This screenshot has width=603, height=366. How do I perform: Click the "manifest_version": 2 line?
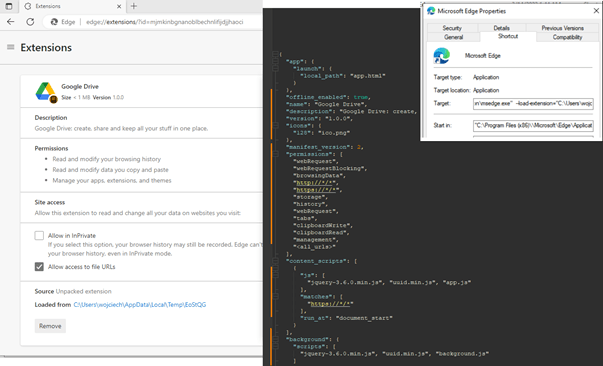coord(325,147)
